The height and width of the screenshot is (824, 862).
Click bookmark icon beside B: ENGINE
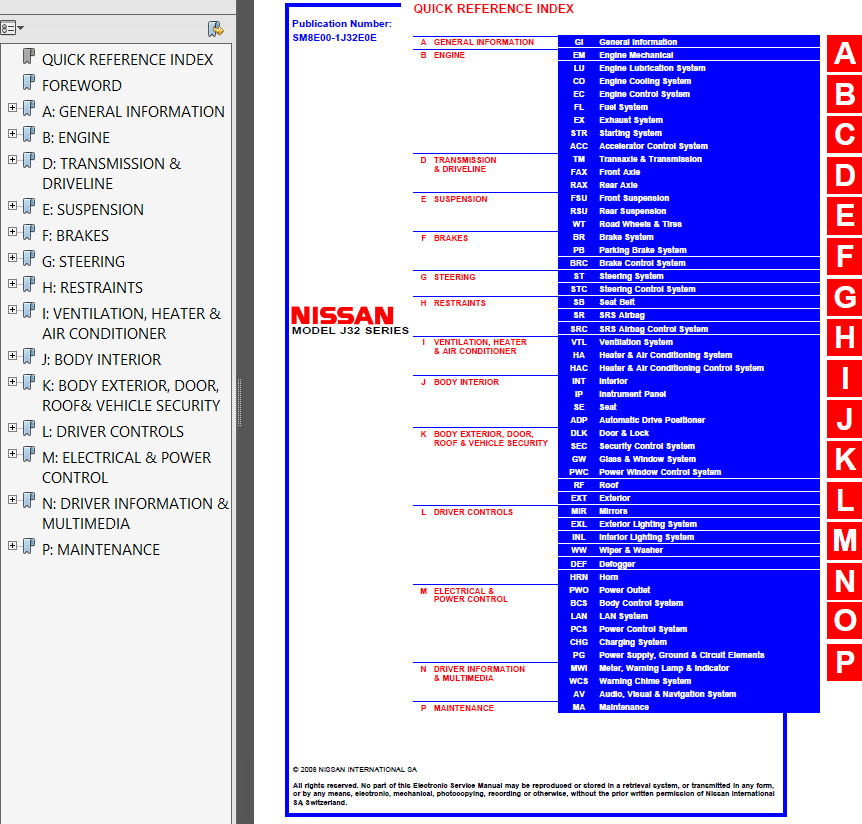(29, 135)
